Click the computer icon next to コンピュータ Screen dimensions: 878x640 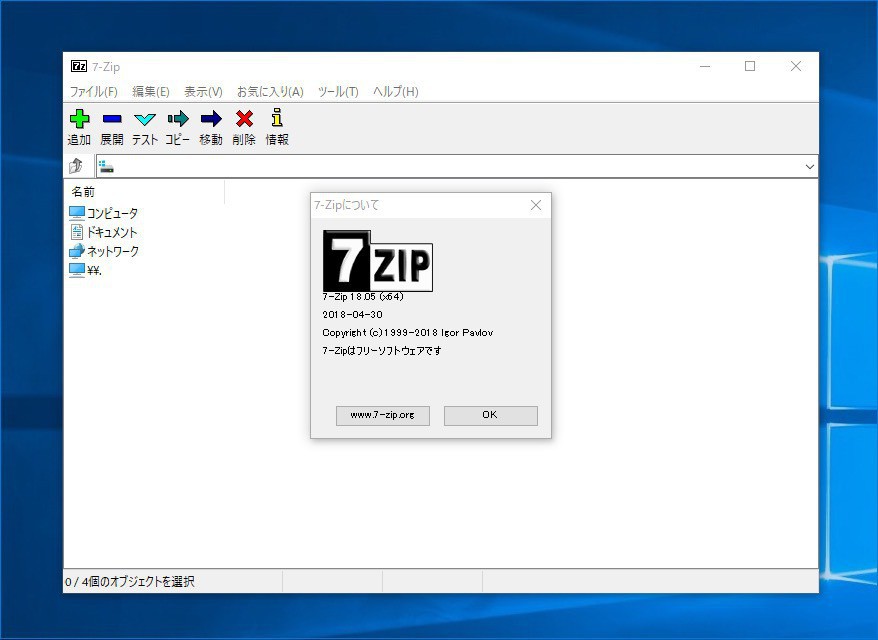pyautogui.click(x=77, y=213)
